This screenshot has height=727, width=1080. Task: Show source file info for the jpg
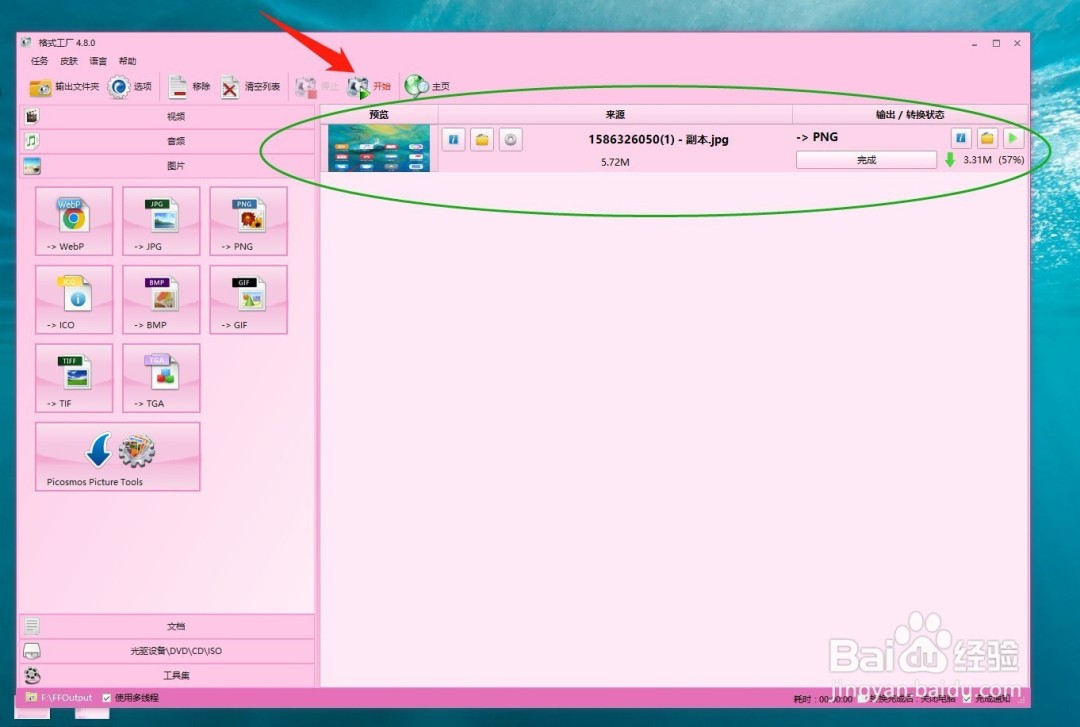(x=453, y=140)
